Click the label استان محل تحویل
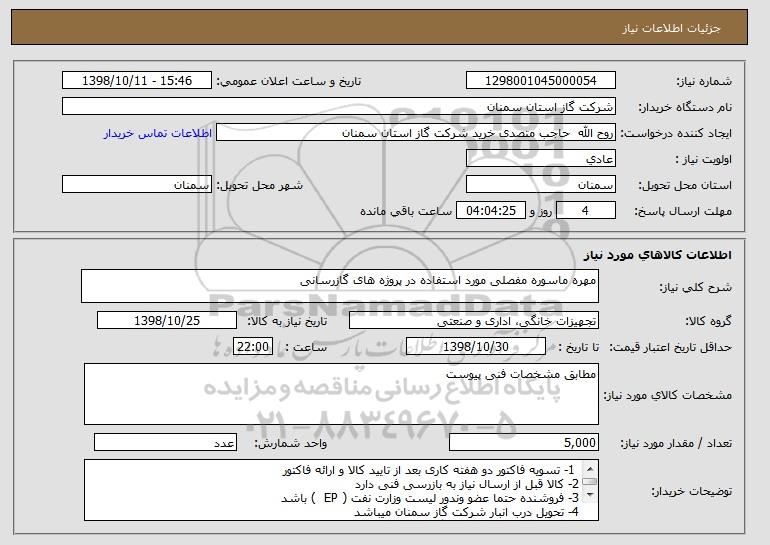 [685, 185]
